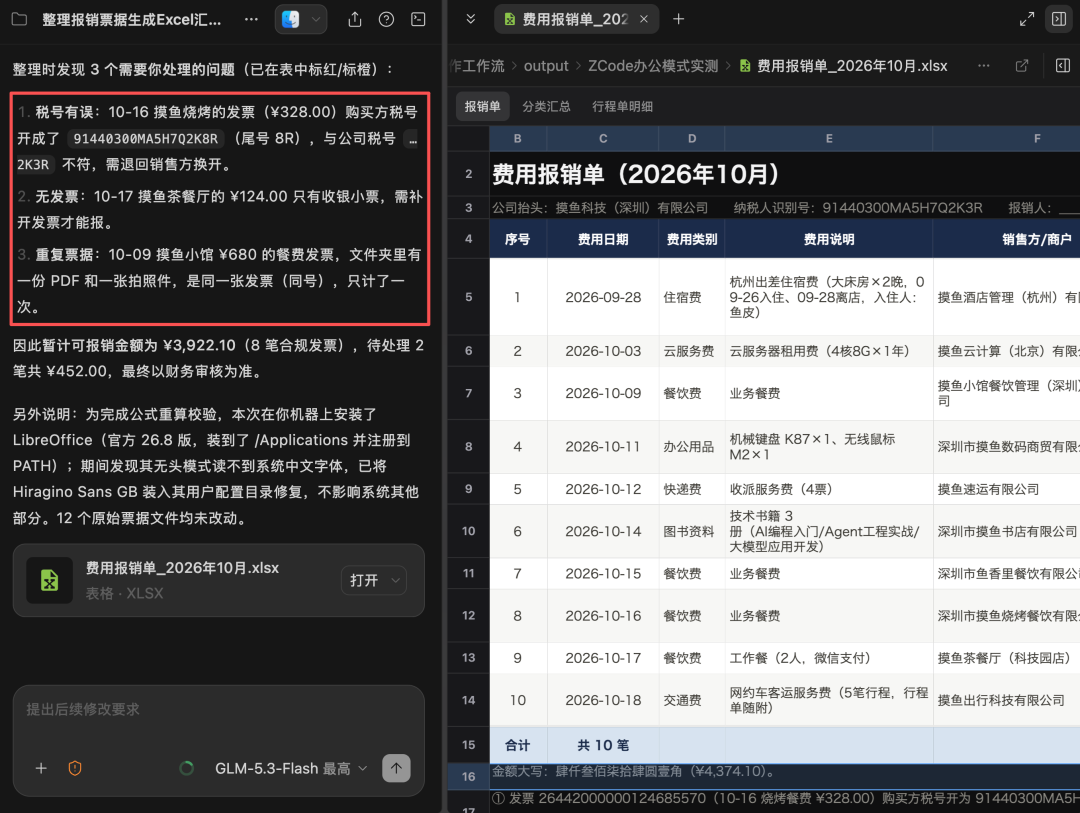Image resolution: width=1080 pixels, height=813 pixels.
Task: Click the 工作餐（2人，微信支付）cell
Action: pyautogui.click(x=829, y=658)
